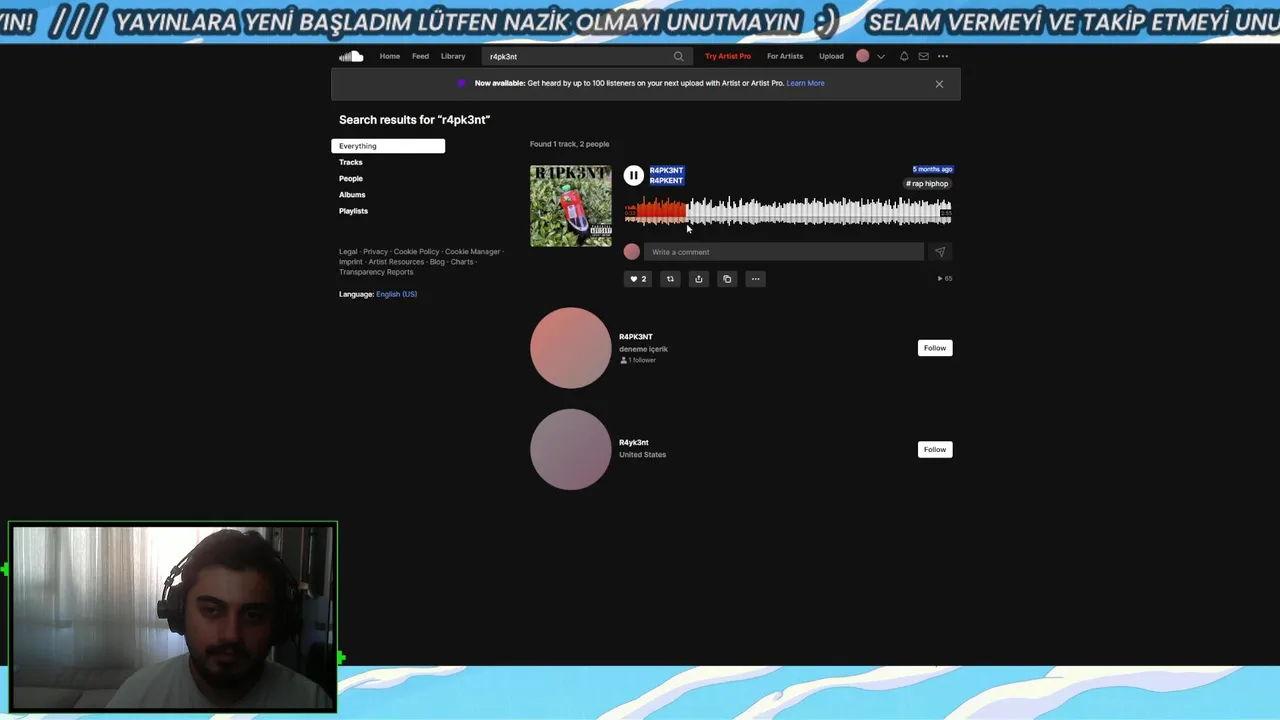Screen dimensions: 1280x720
Task: Open the R4yk3nt profile name
Action: click(634, 442)
